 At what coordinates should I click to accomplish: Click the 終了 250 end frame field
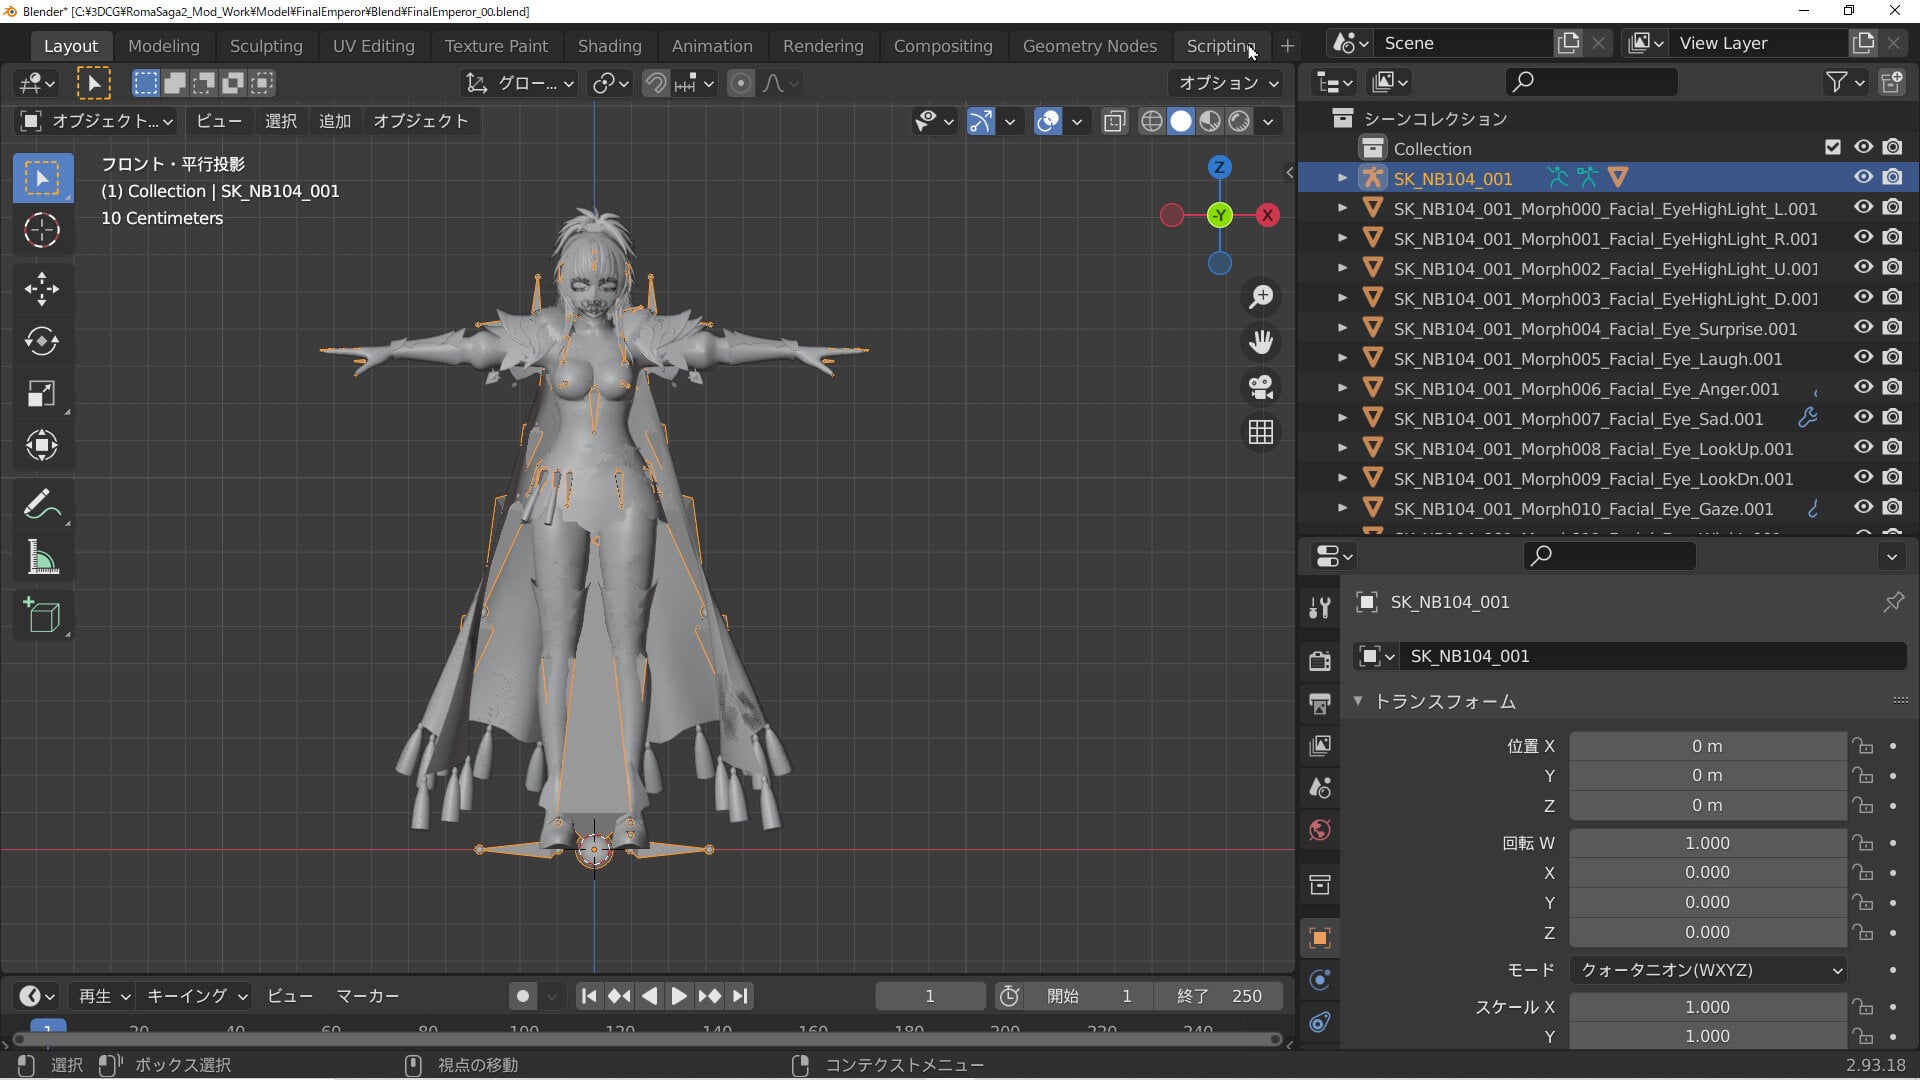point(1218,996)
